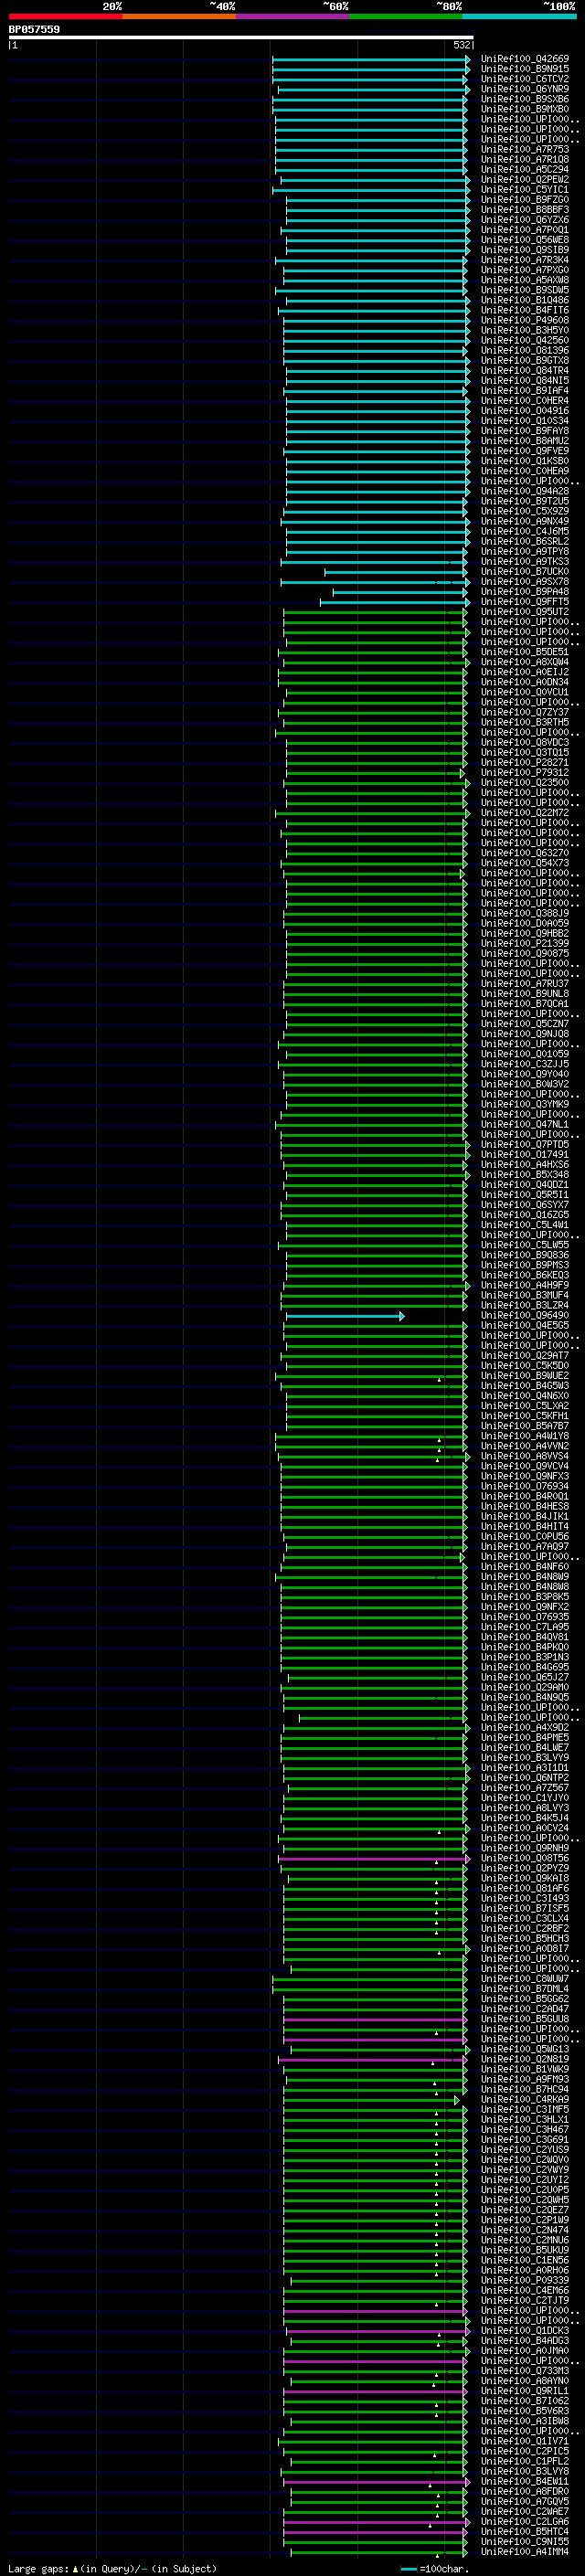The image size is (585, 2576).
Task: Select hit label UniRef100_C4RKA9
Action: click(x=524, y=2100)
